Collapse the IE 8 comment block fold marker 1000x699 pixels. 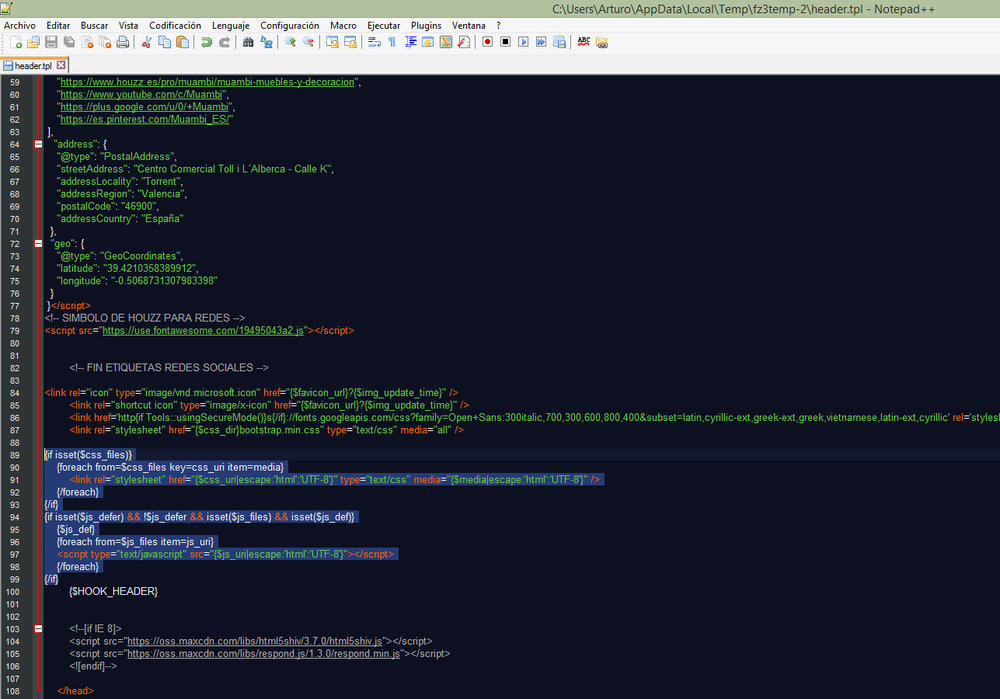(x=37, y=627)
